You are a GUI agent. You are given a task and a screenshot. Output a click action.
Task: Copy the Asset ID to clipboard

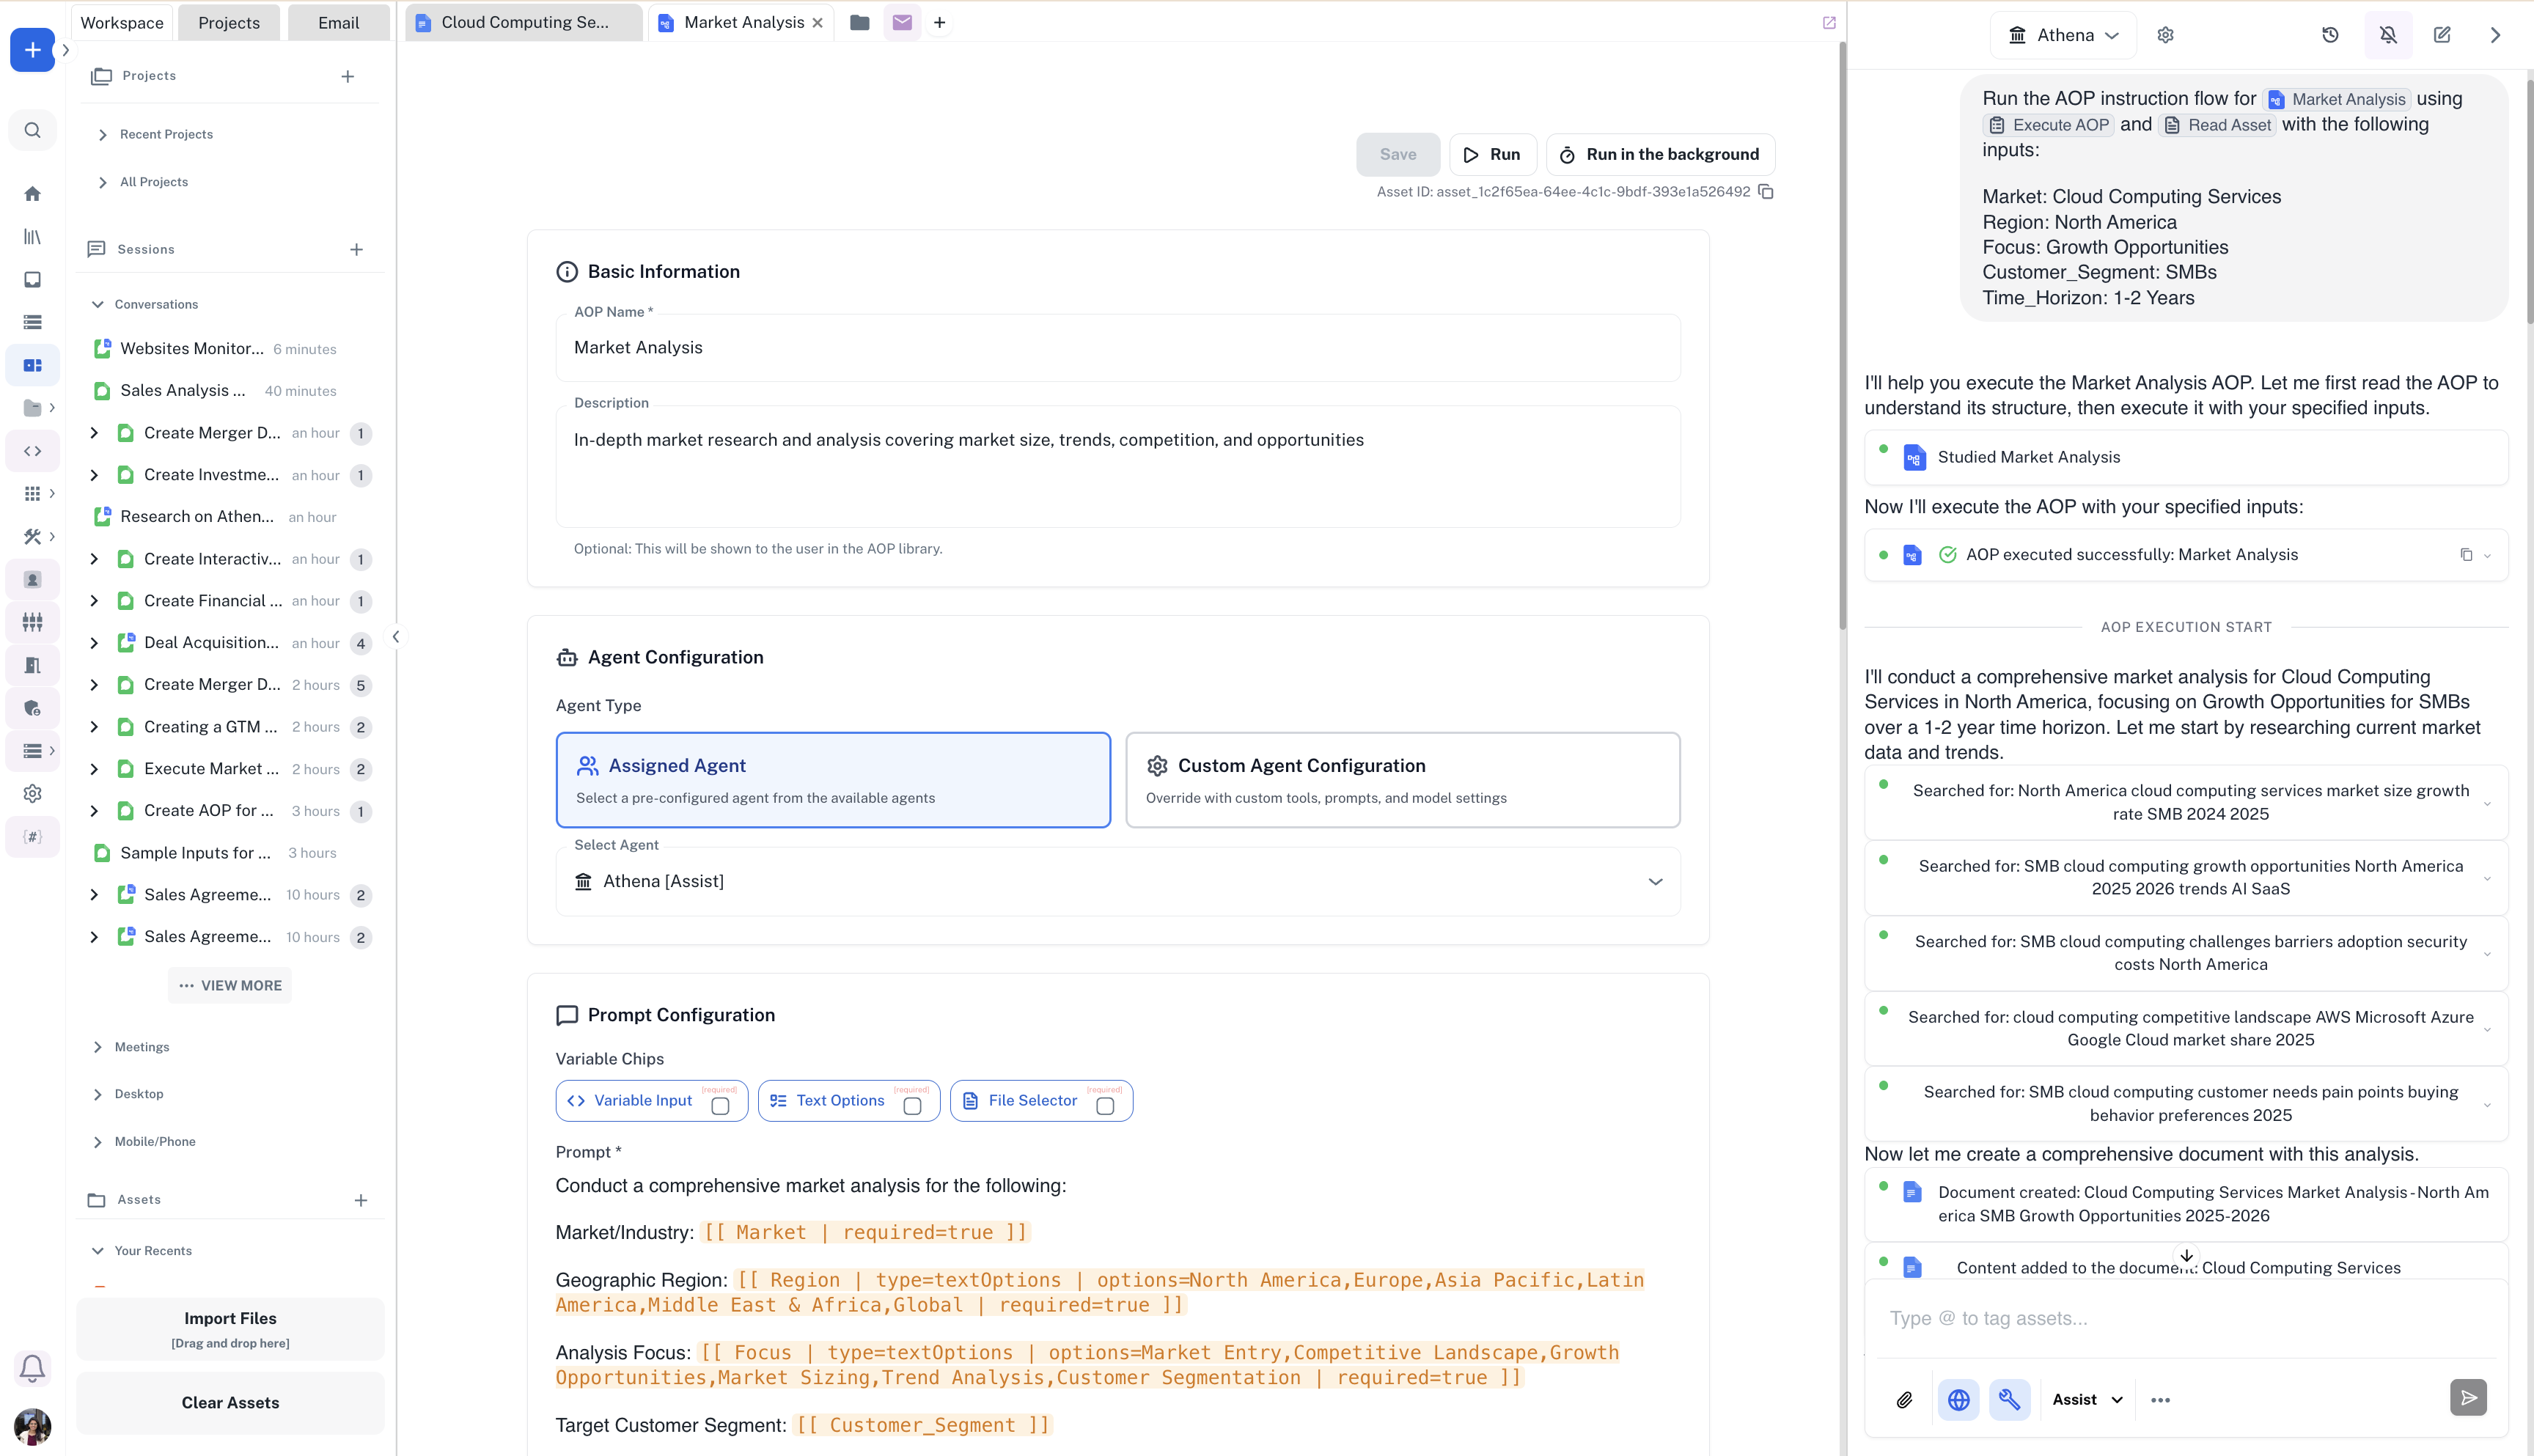coord(1766,191)
